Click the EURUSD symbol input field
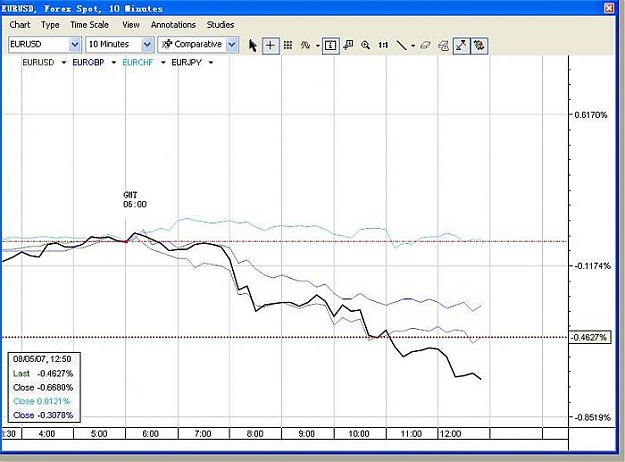 [x=39, y=44]
